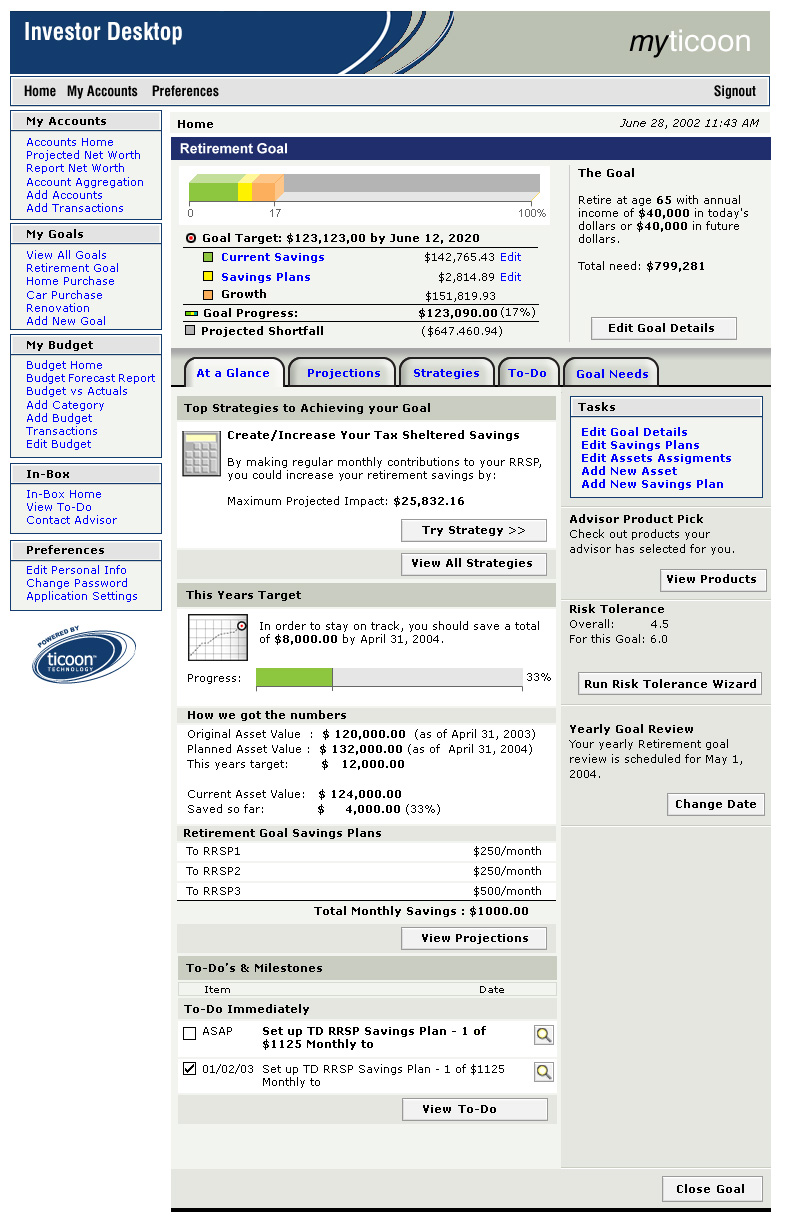This screenshot has width=800, height=1220.
Task: Click the calculator icon beside tax sheltered savings
Action: (201, 453)
